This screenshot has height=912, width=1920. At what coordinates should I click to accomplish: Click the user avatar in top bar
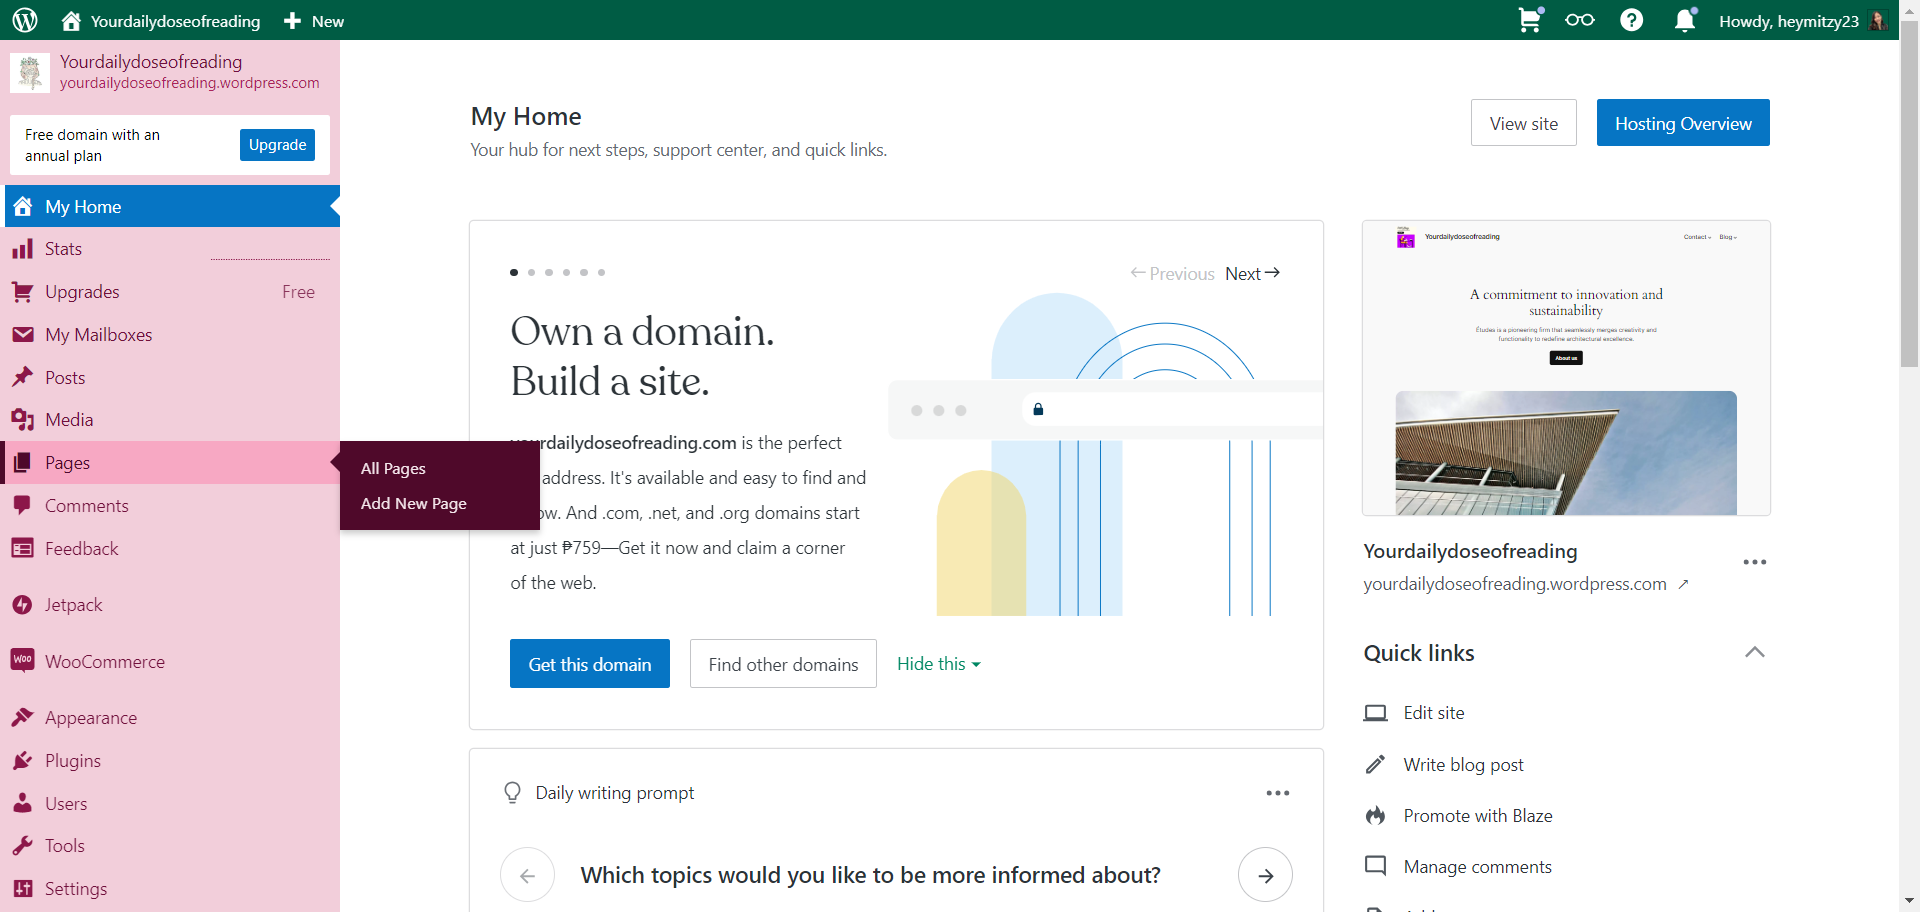coord(1878,21)
